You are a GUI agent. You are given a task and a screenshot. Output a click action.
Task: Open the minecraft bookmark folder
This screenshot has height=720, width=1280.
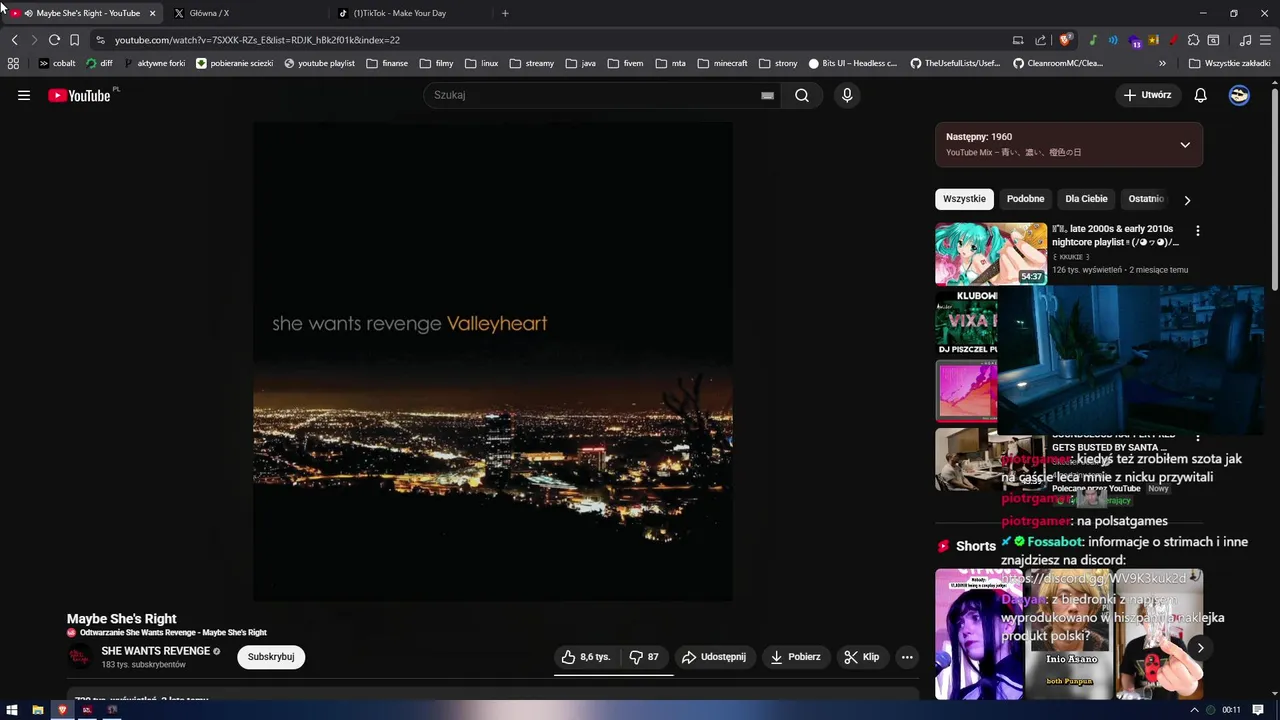click(x=722, y=63)
